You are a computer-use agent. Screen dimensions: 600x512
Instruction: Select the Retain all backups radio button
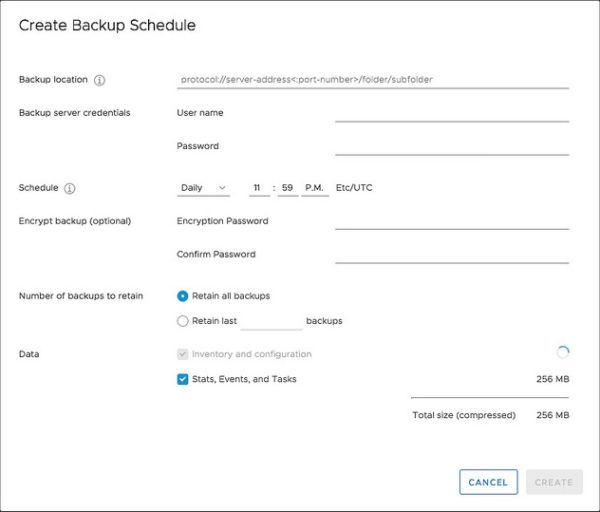(x=183, y=296)
